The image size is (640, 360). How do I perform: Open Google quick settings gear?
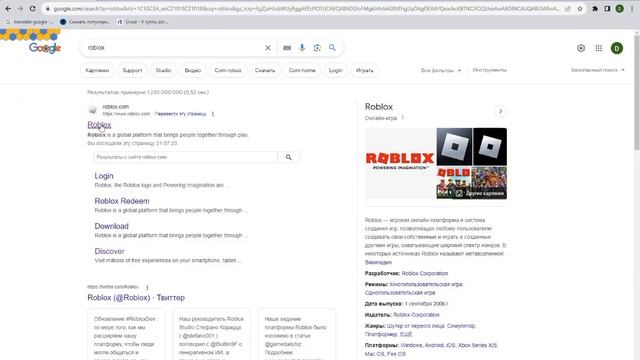pos(581,48)
